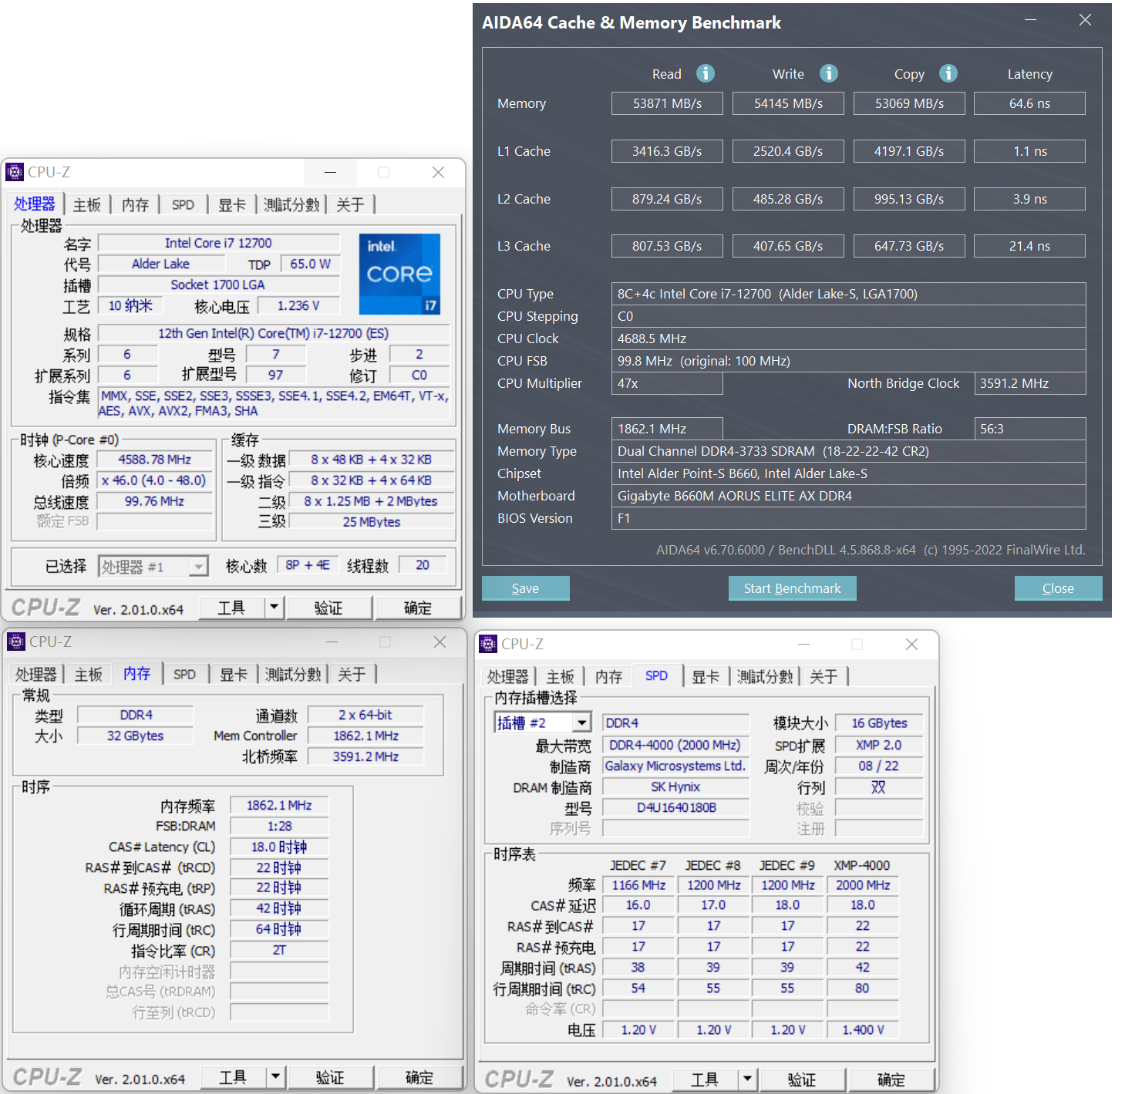Open the 内存 tab in the processor window
Viewport: 1125px width, 1094px height.
[135, 205]
